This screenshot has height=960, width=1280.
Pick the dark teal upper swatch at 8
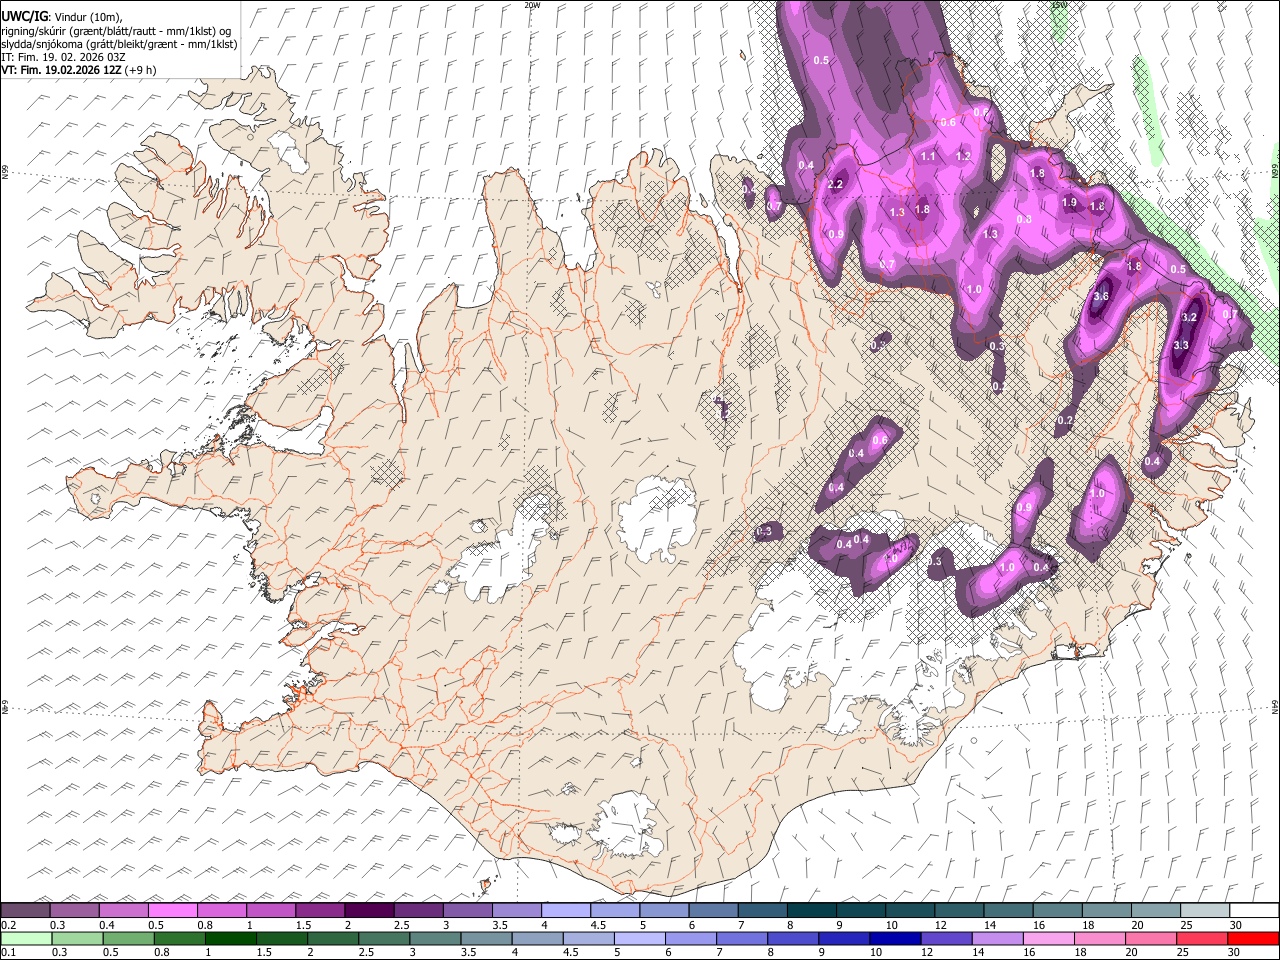(x=811, y=911)
